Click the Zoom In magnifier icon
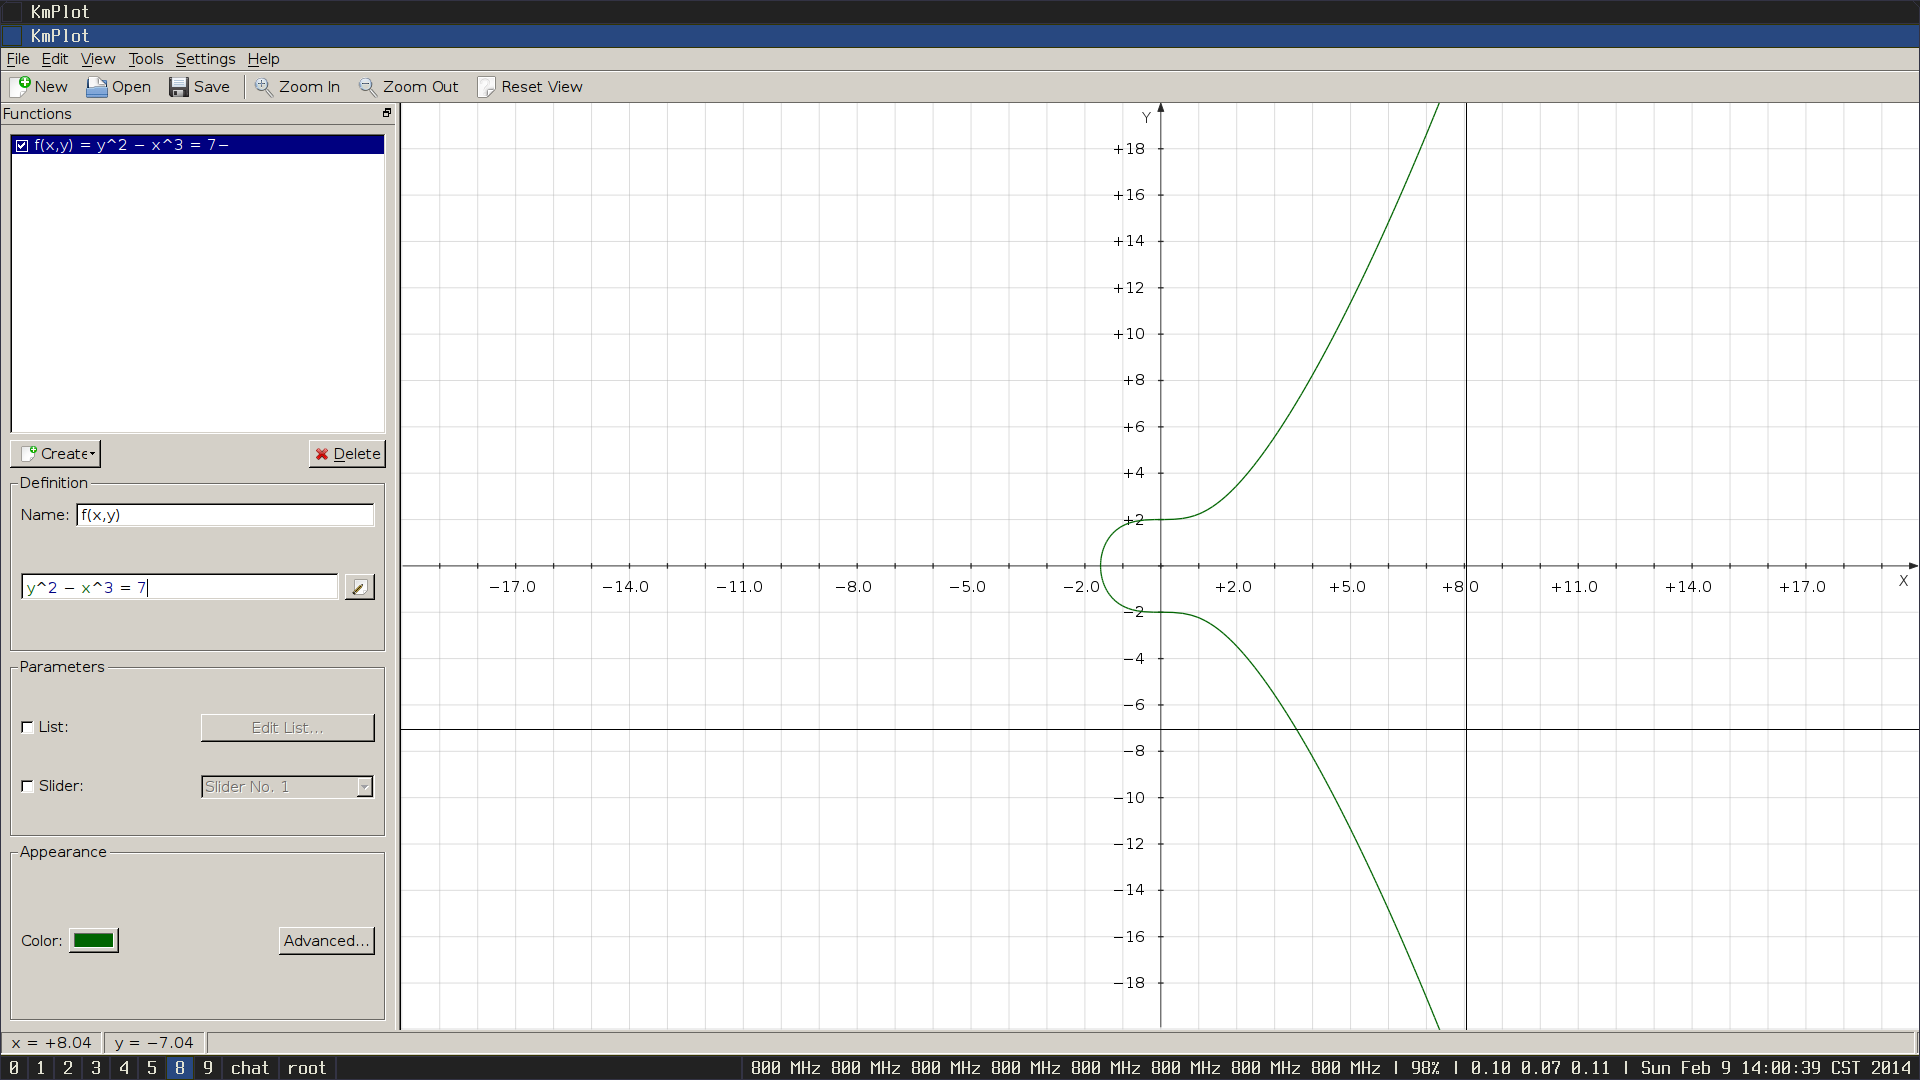The image size is (1920, 1080). click(x=263, y=87)
